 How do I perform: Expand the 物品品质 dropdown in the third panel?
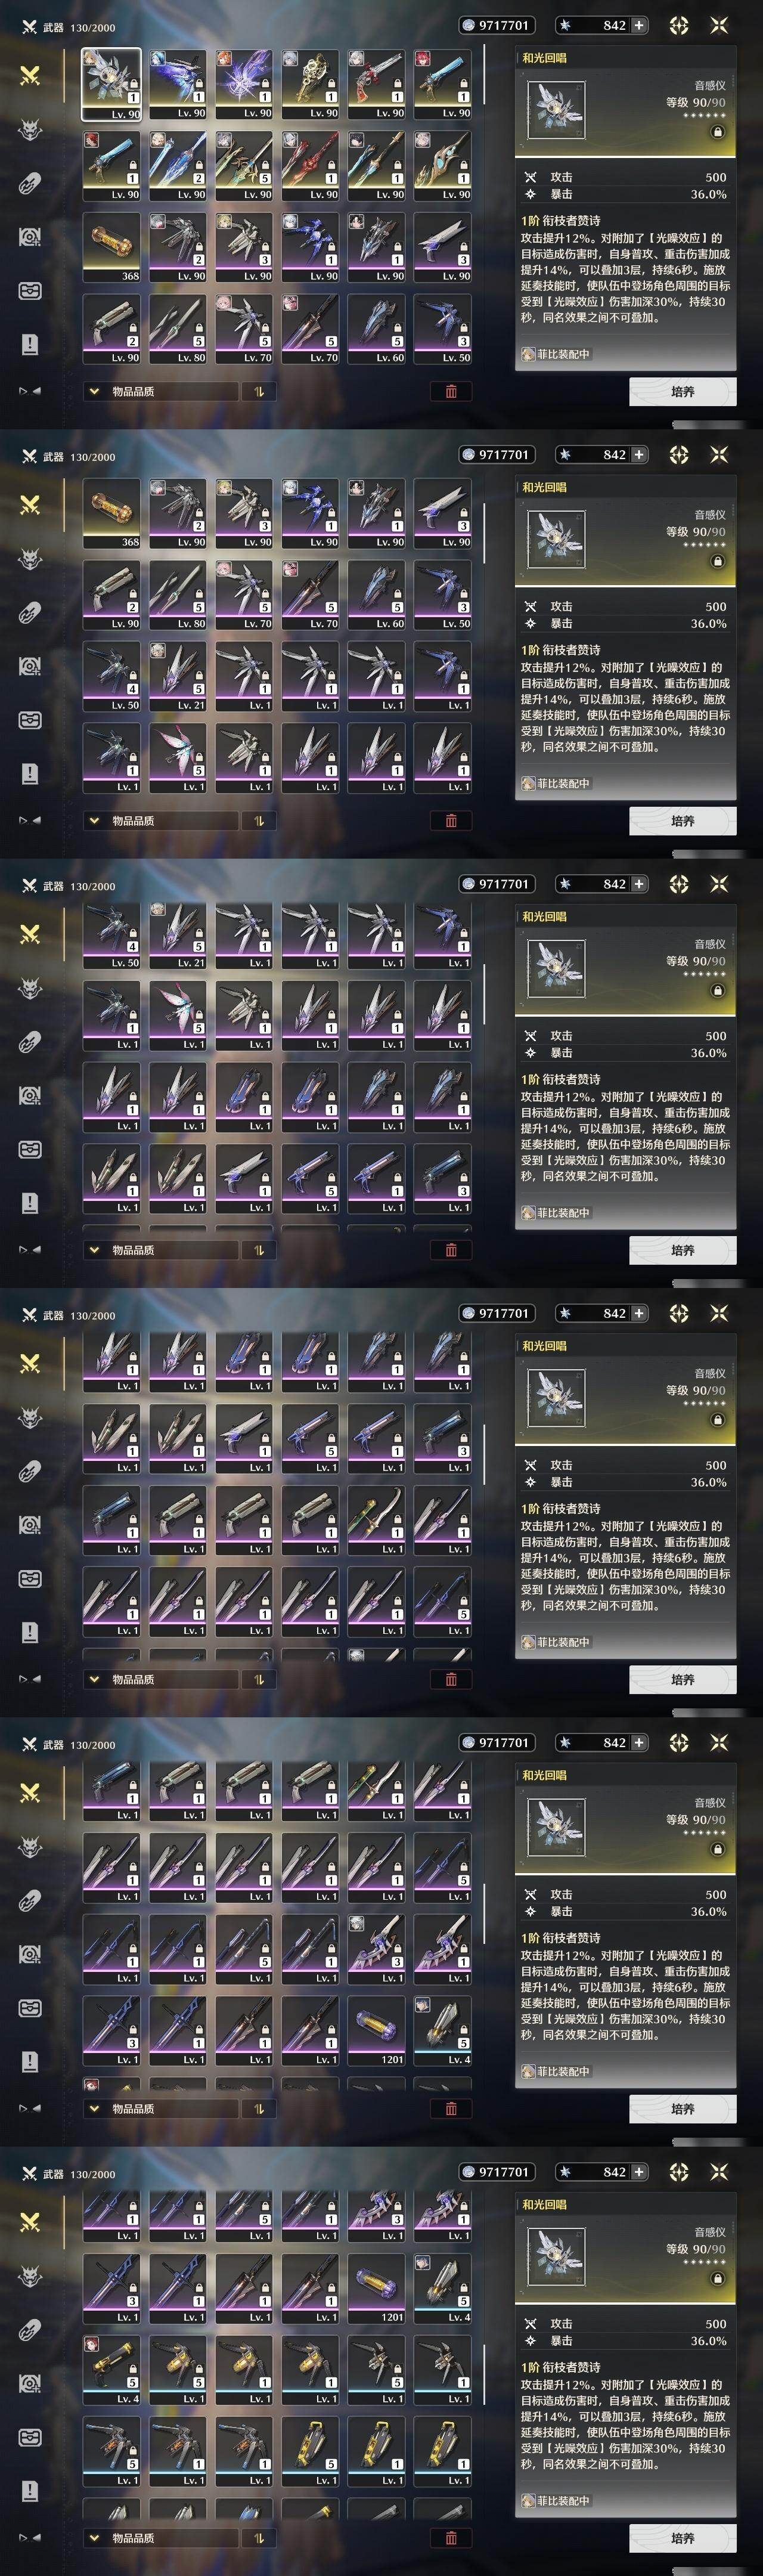(x=160, y=1250)
